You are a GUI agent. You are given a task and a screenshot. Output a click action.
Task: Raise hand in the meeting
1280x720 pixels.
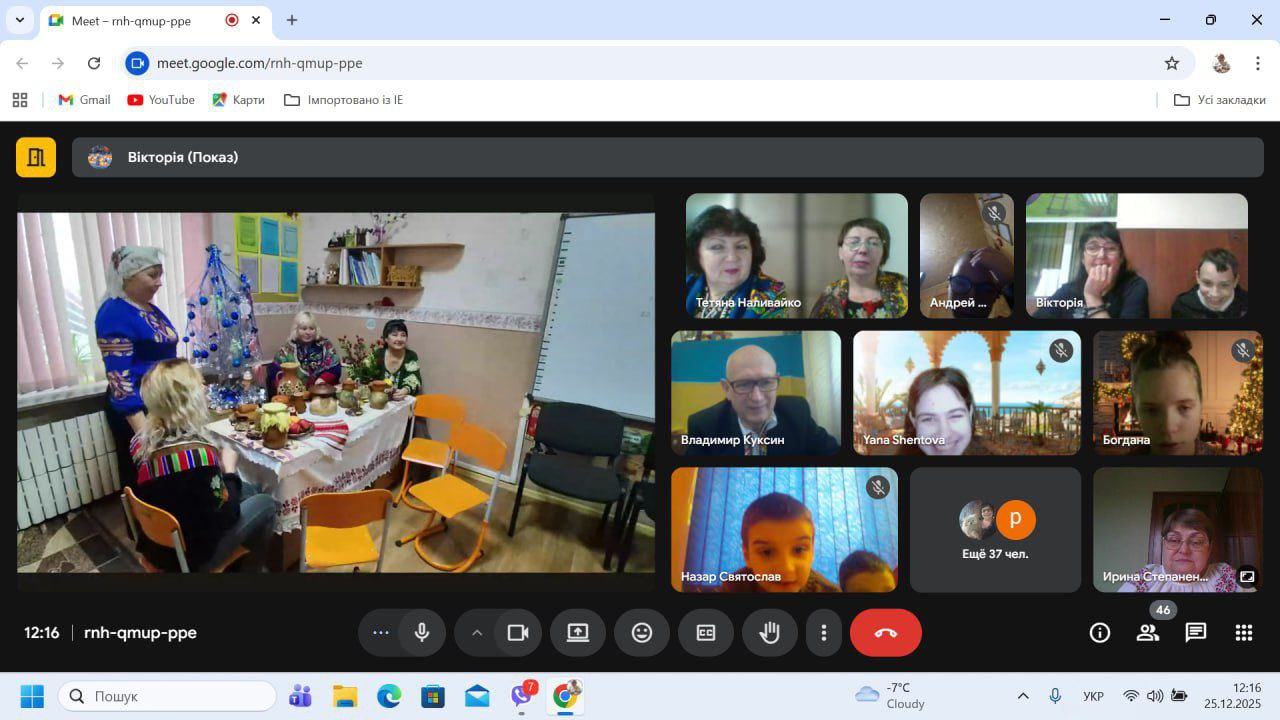coord(769,633)
